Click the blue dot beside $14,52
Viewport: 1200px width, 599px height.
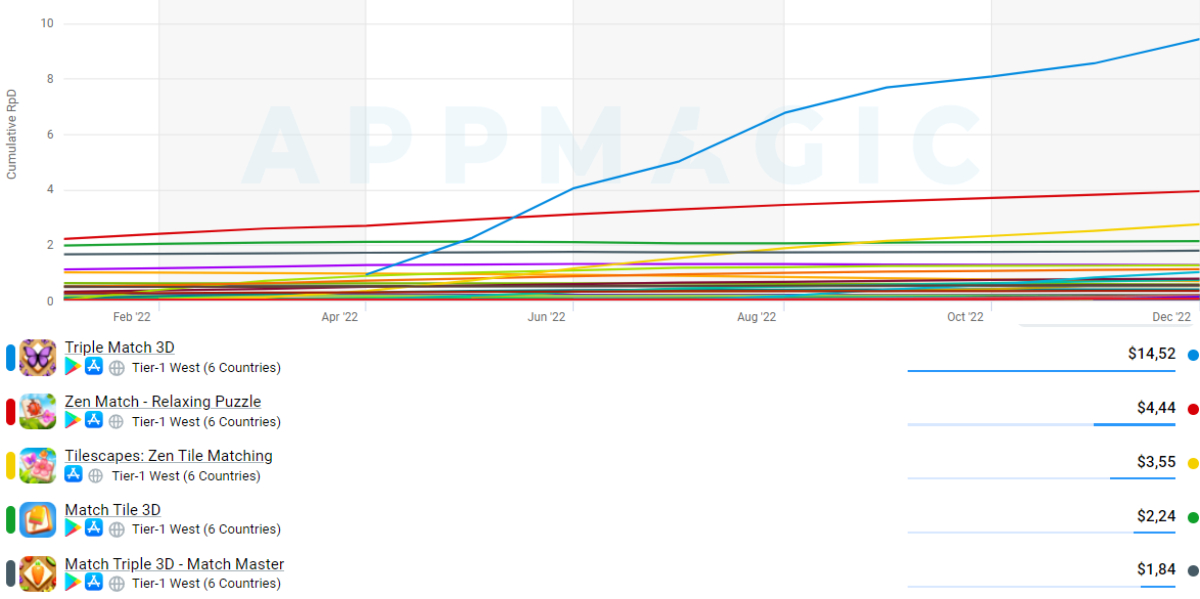tap(1193, 355)
